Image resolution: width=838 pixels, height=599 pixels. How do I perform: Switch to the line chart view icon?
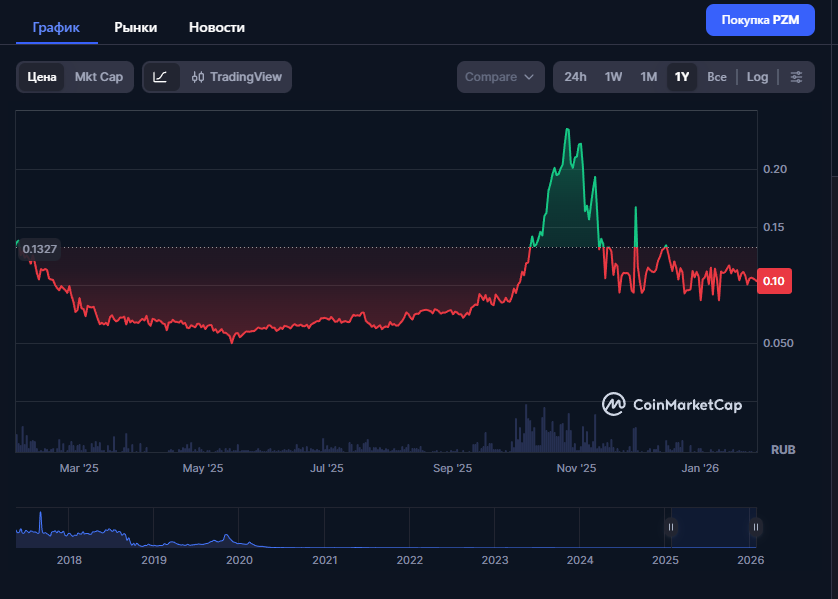161,77
